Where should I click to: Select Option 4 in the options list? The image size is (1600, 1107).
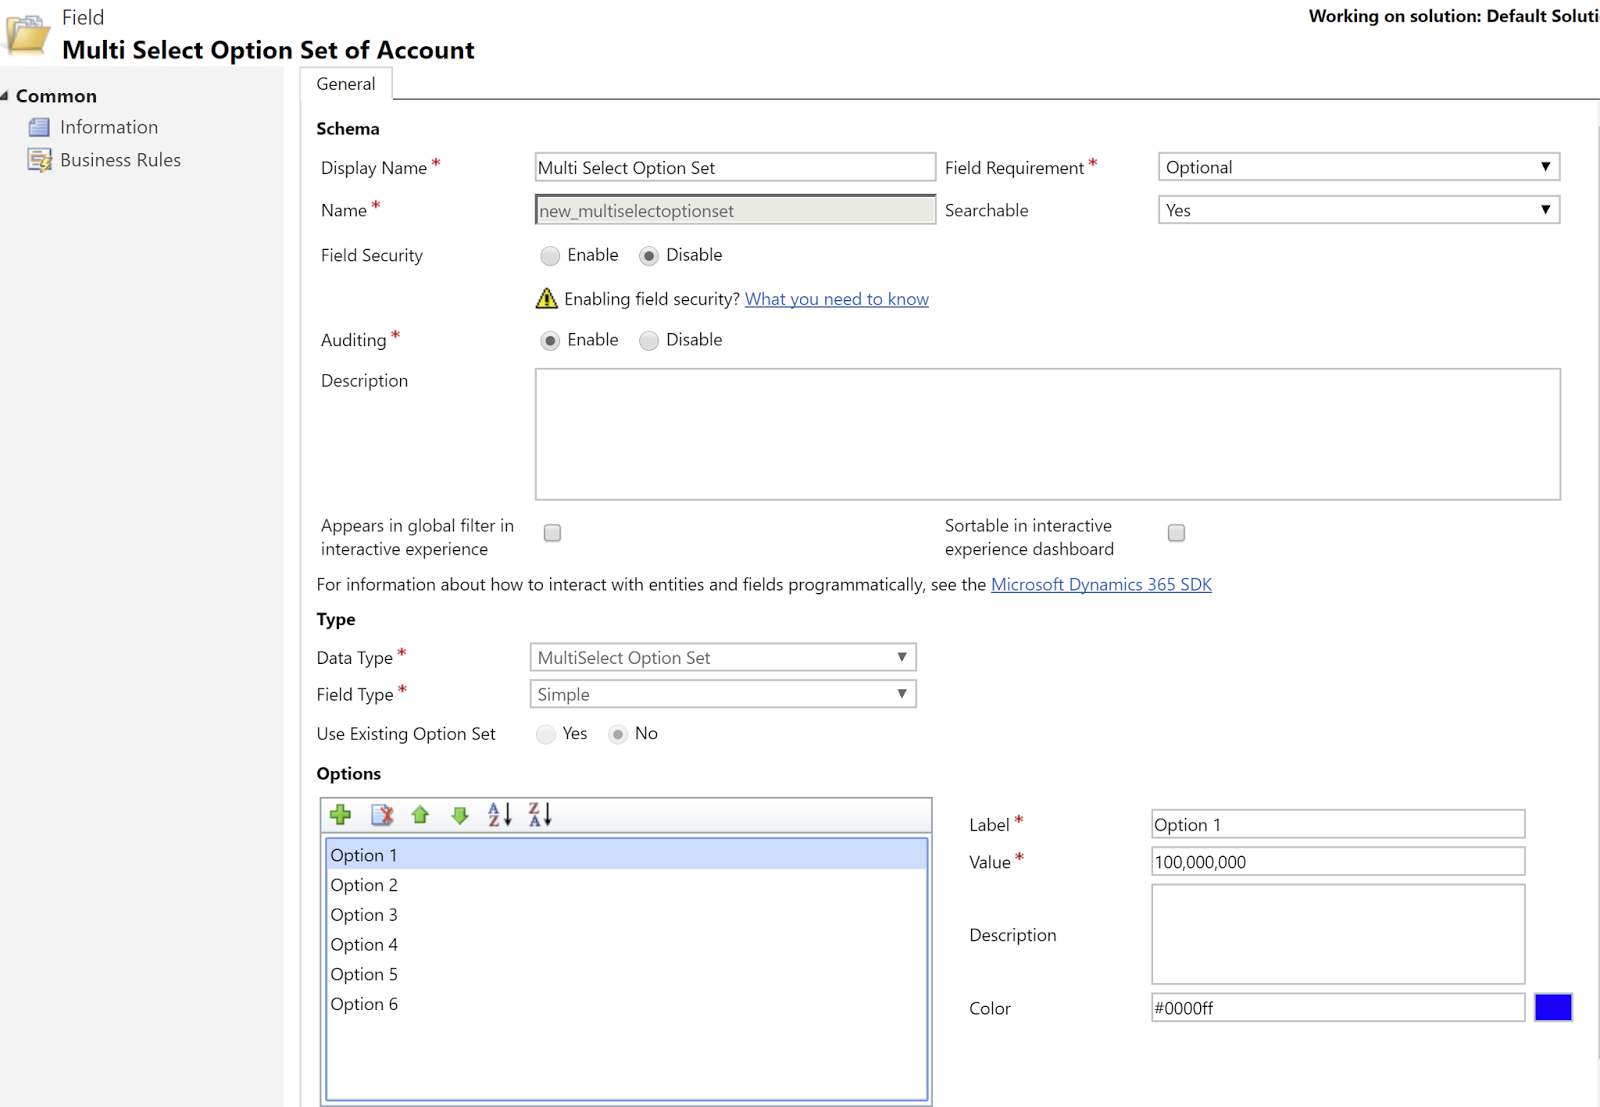point(364,944)
